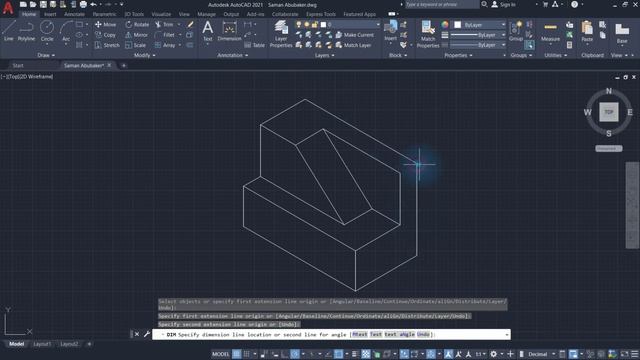Switch to Layout1 tab
Image resolution: width=640 pixels, height=360 pixels.
point(42,344)
